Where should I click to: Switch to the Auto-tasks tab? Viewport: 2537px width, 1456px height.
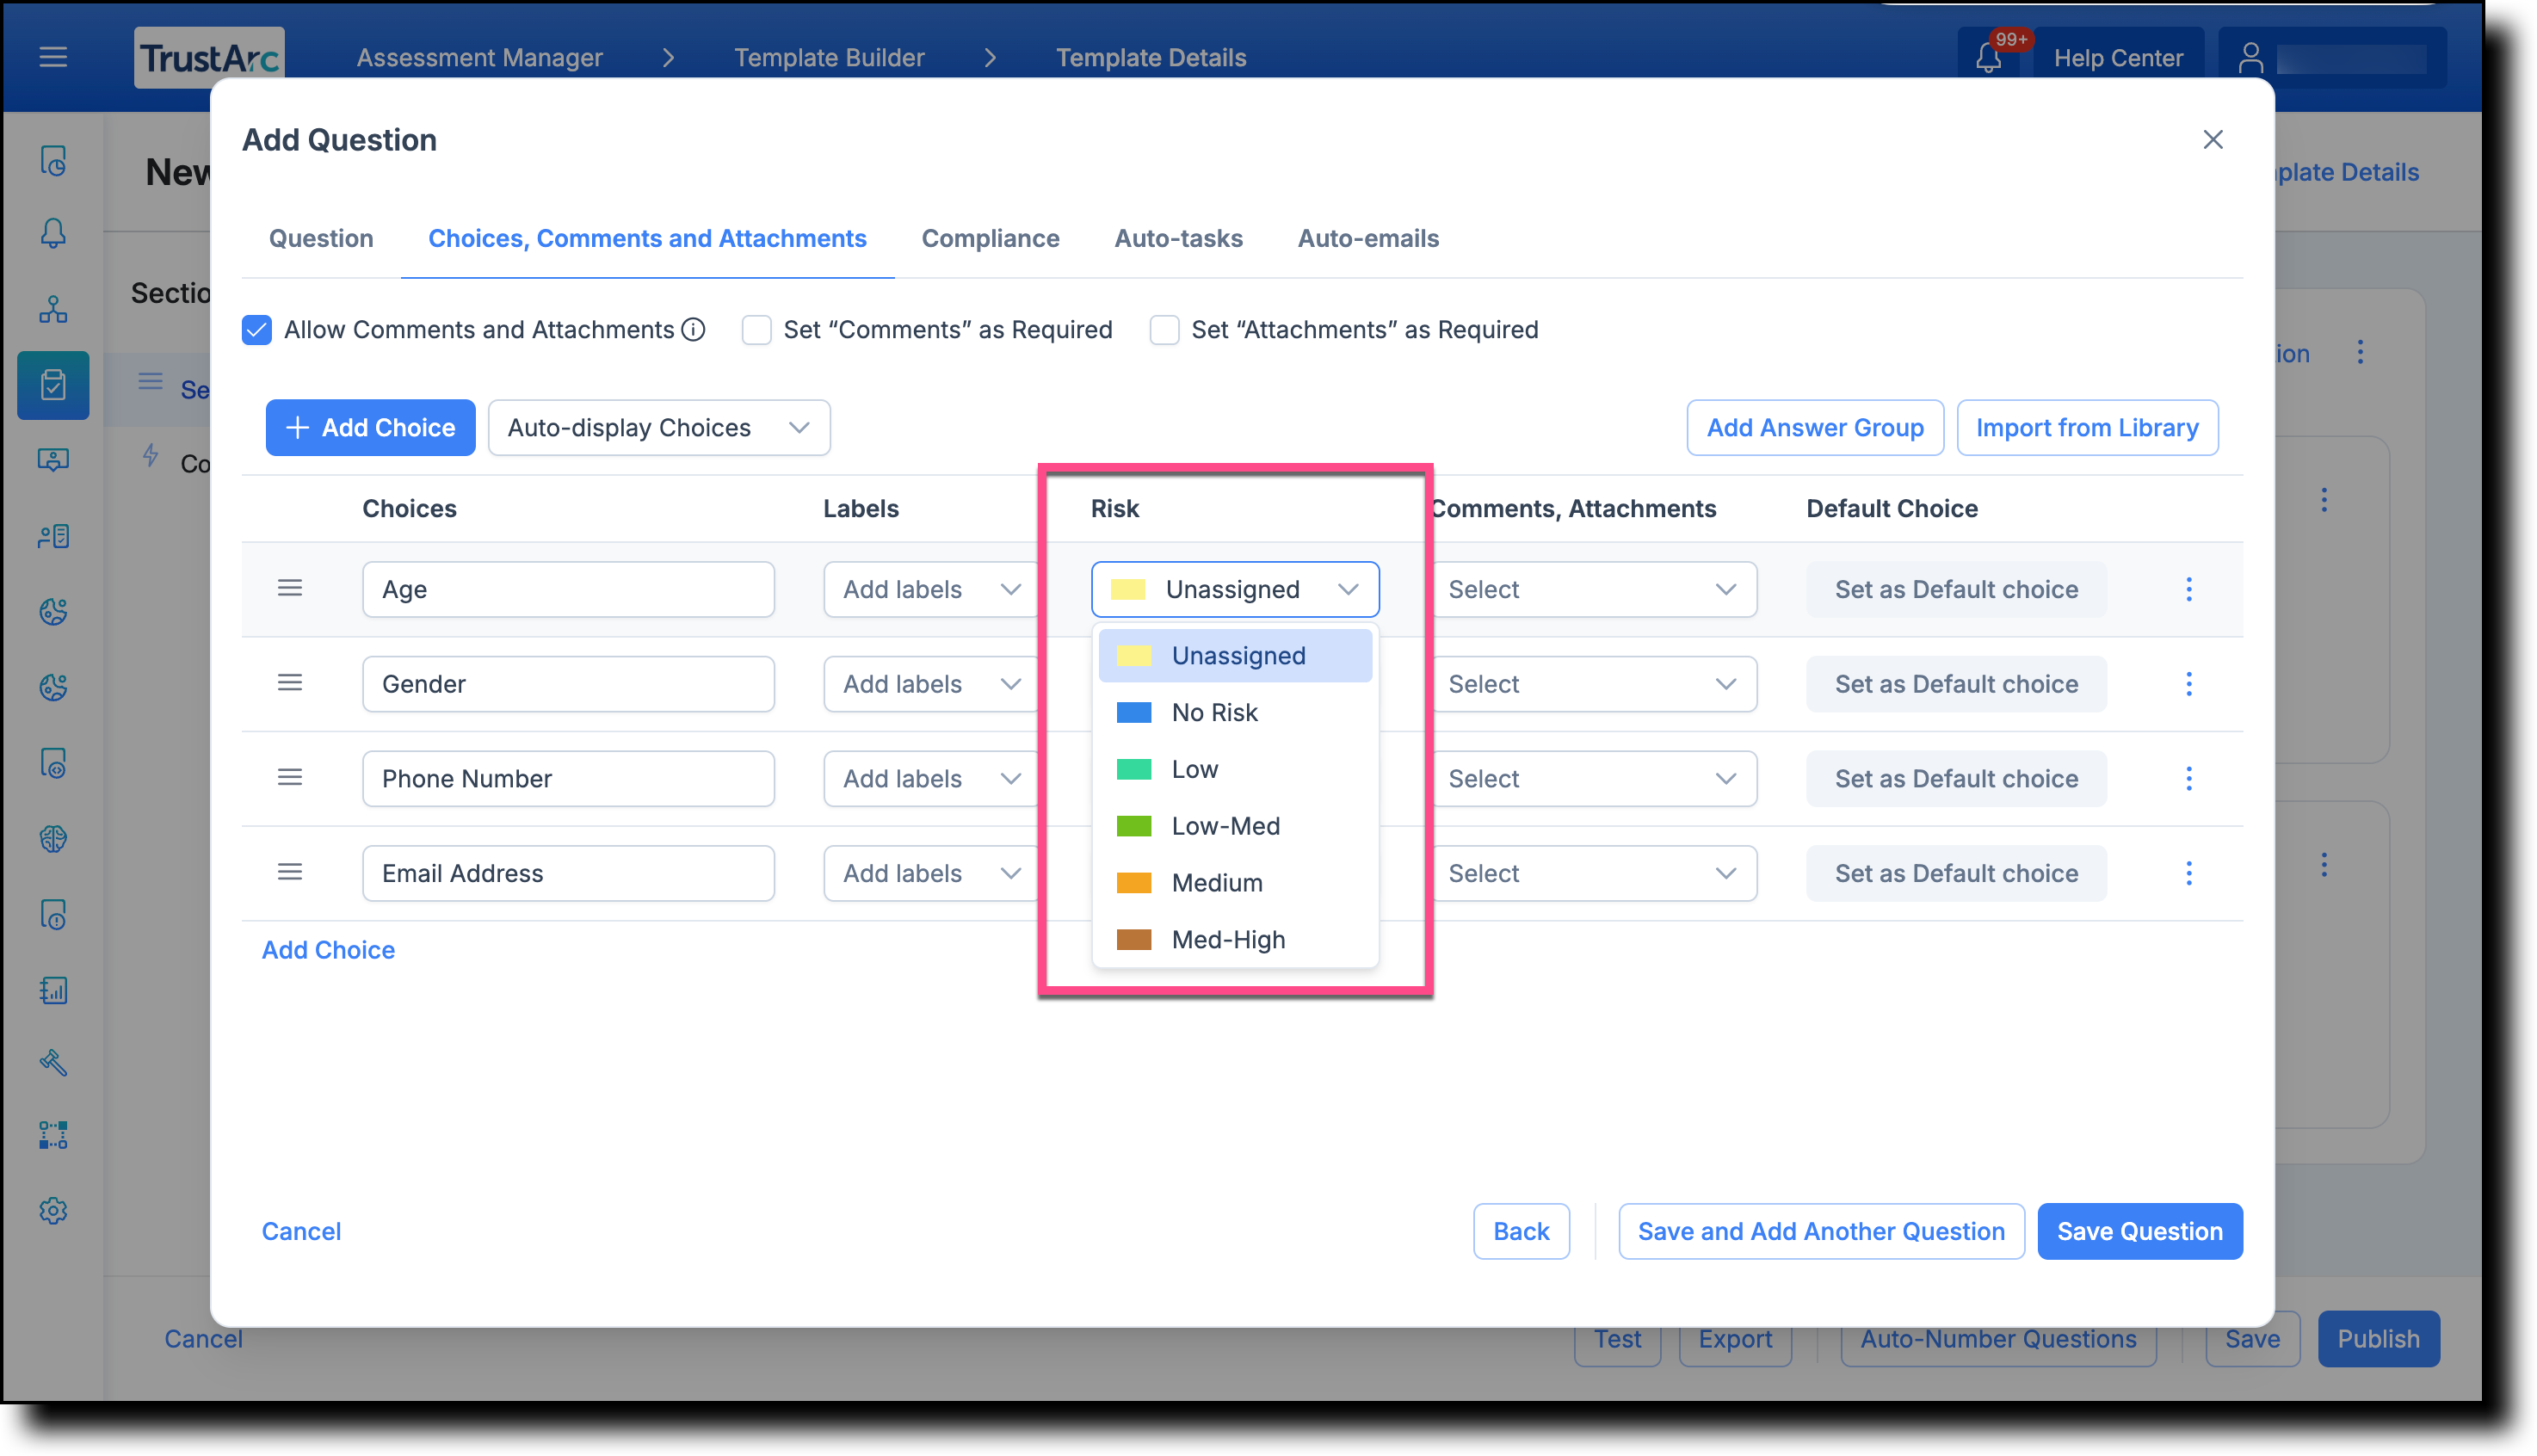click(x=1178, y=238)
